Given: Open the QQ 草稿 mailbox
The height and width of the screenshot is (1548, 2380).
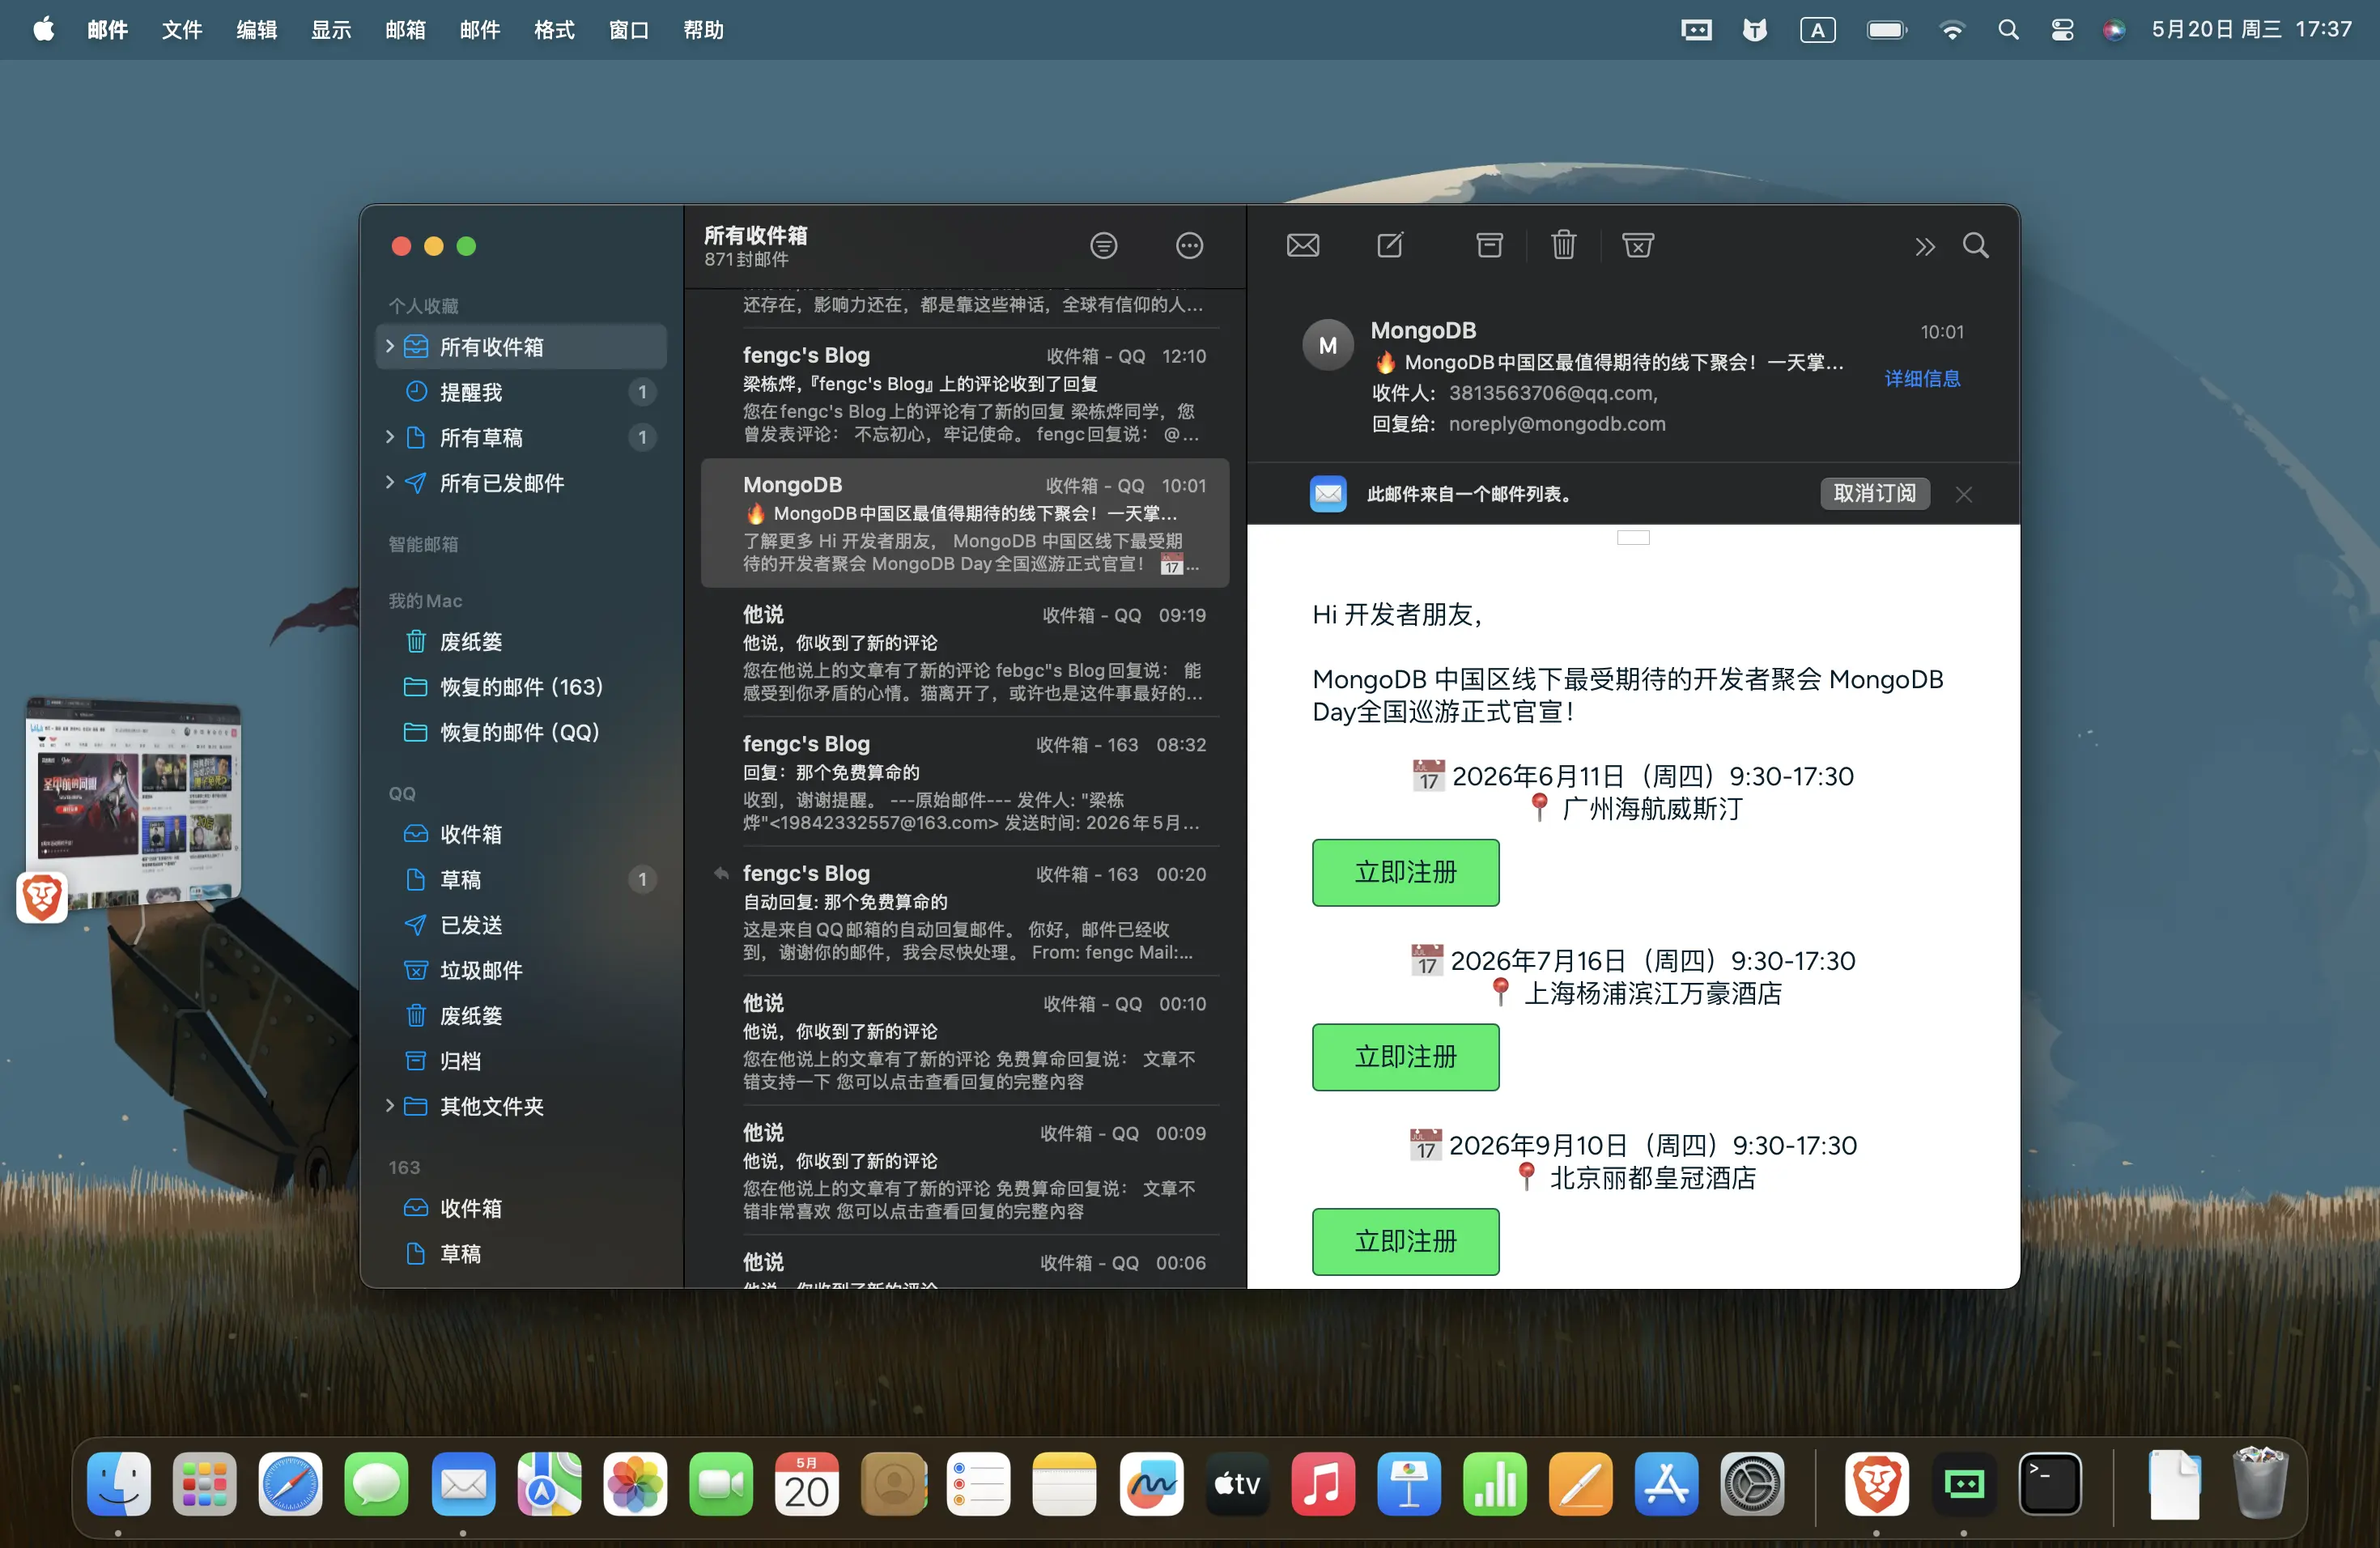Looking at the screenshot, I should 521,879.
